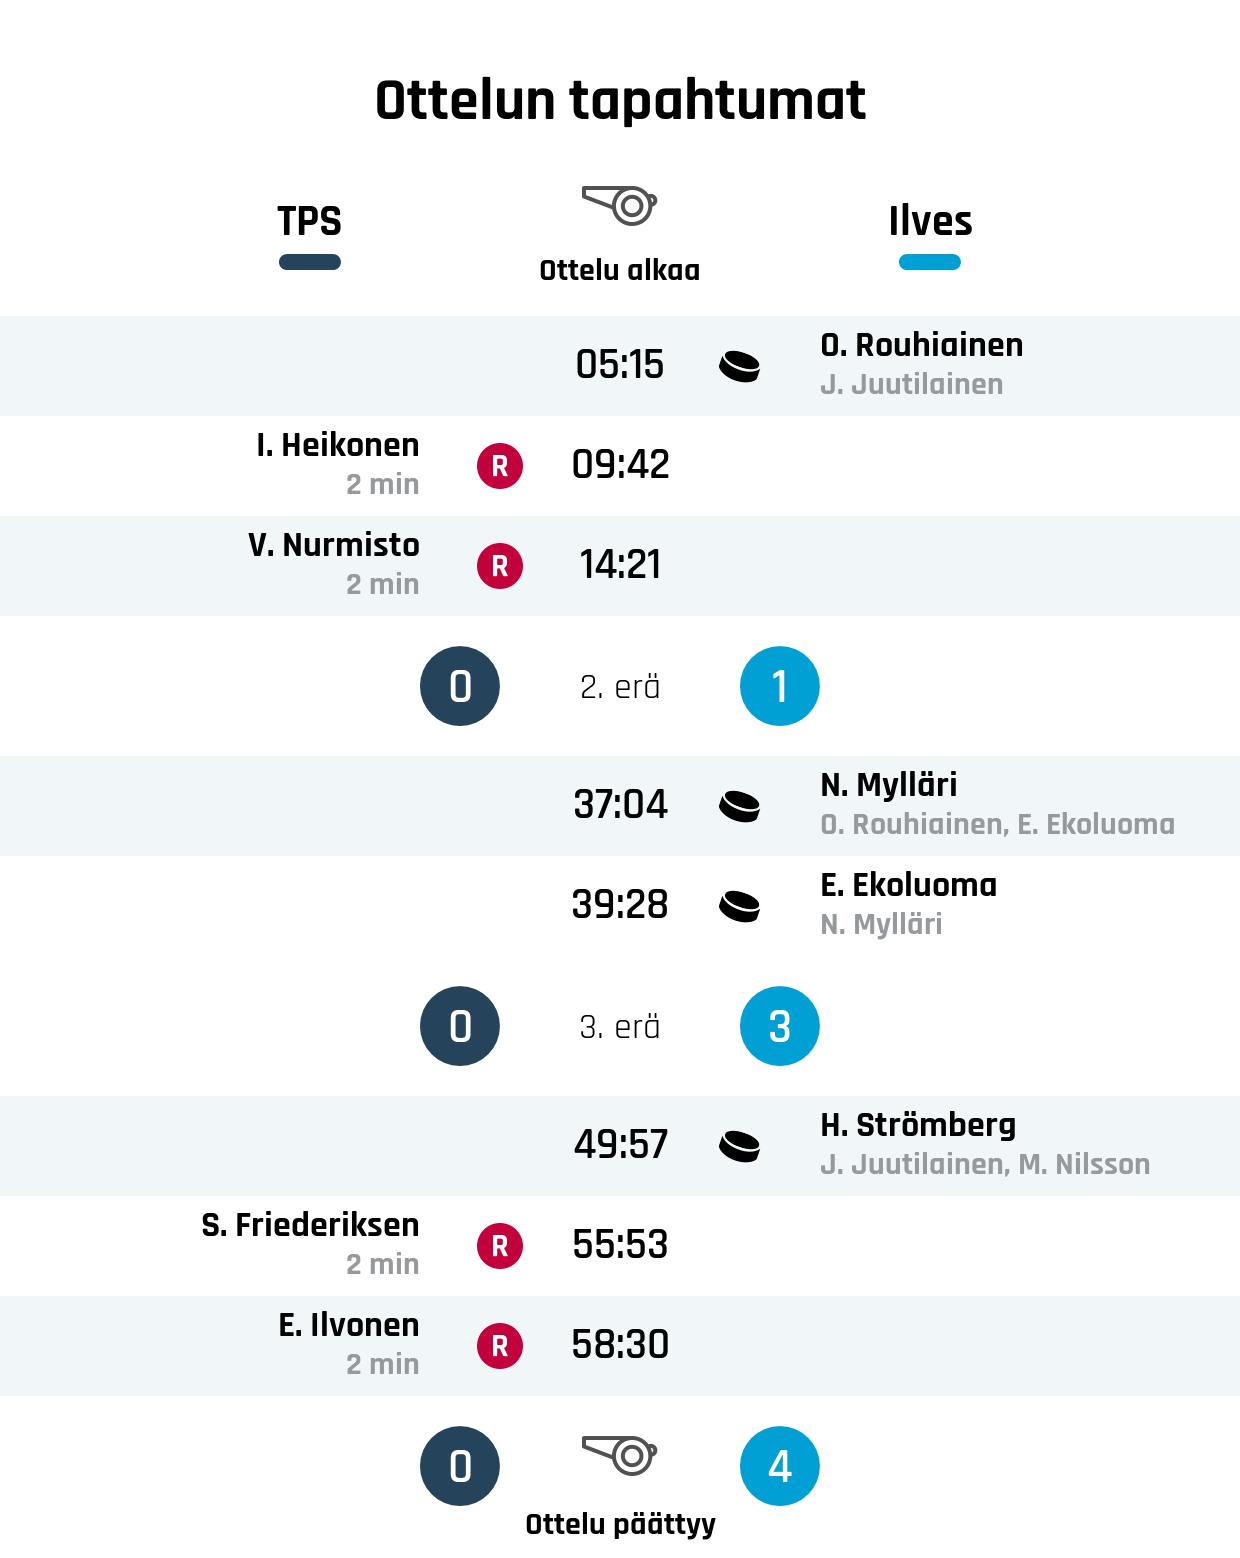Open goal scorer H. Strömberg
This screenshot has height=1558, width=1240.
[917, 1125]
